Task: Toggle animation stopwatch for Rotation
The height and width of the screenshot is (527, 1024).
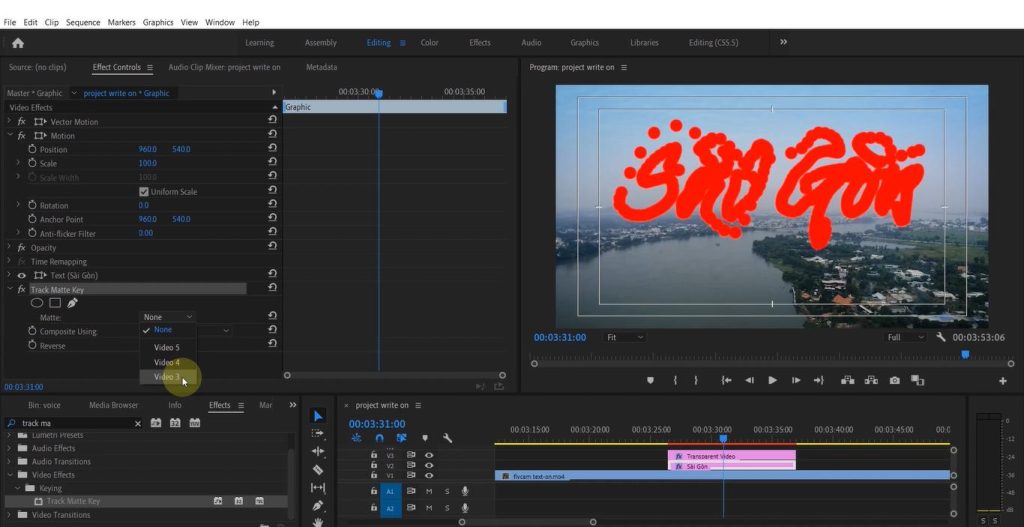Action: pyautogui.click(x=32, y=205)
